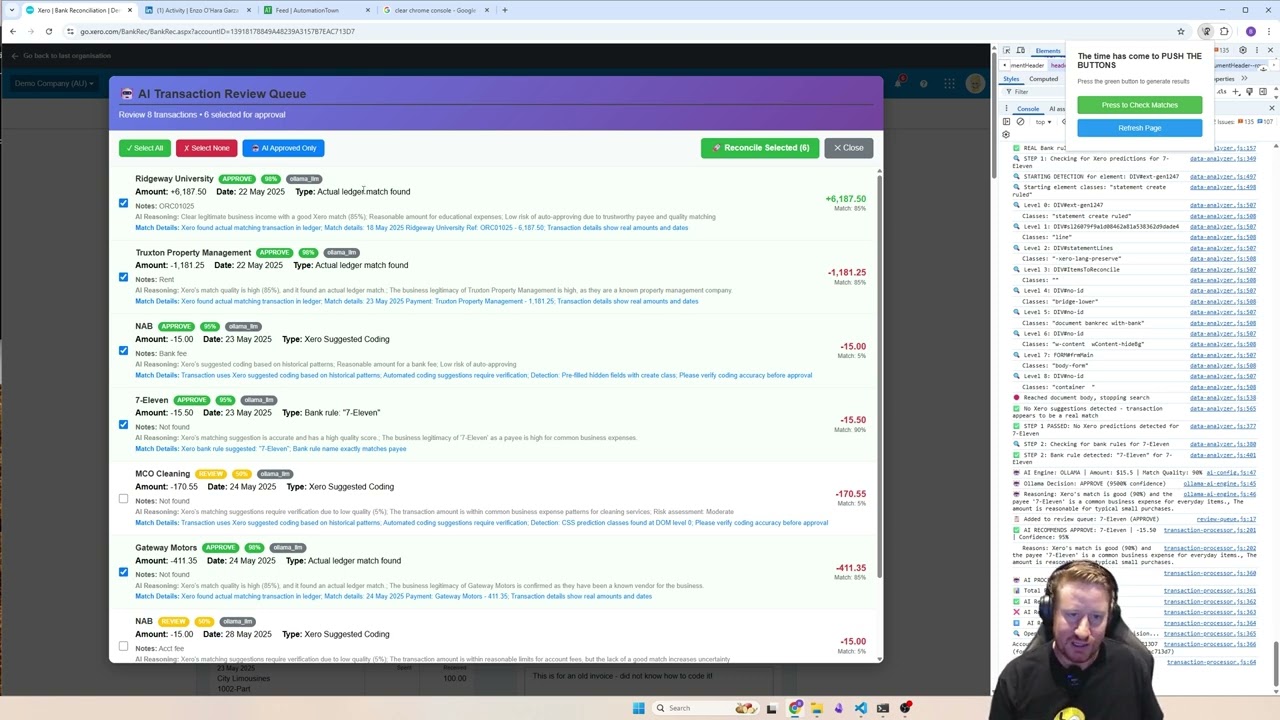Image resolution: width=1280 pixels, height=720 pixels.
Task: Click Press to Check Matches green button
Action: tap(1139, 105)
